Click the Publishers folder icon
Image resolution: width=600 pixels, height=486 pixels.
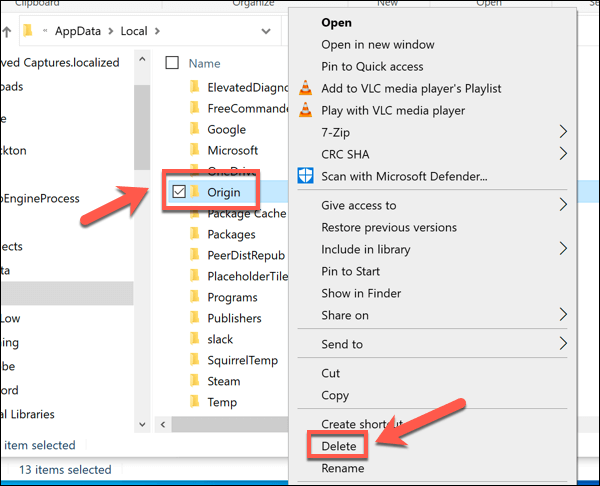click(x=195, y=317)
